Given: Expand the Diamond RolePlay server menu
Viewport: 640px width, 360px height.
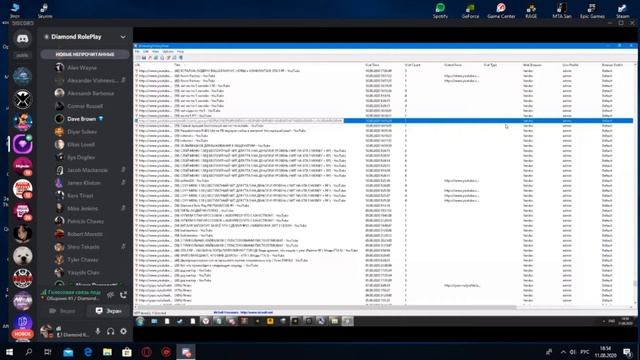Looking at the screenshot, I should (x=123, y=37).
